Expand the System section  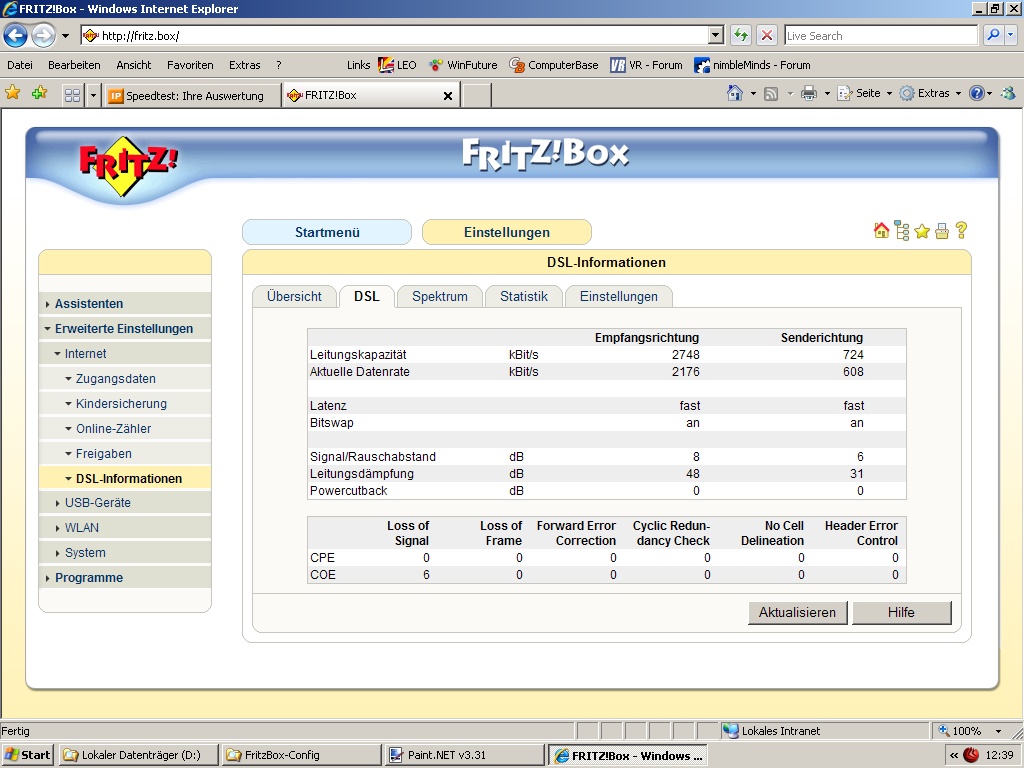tap(85, 552)
